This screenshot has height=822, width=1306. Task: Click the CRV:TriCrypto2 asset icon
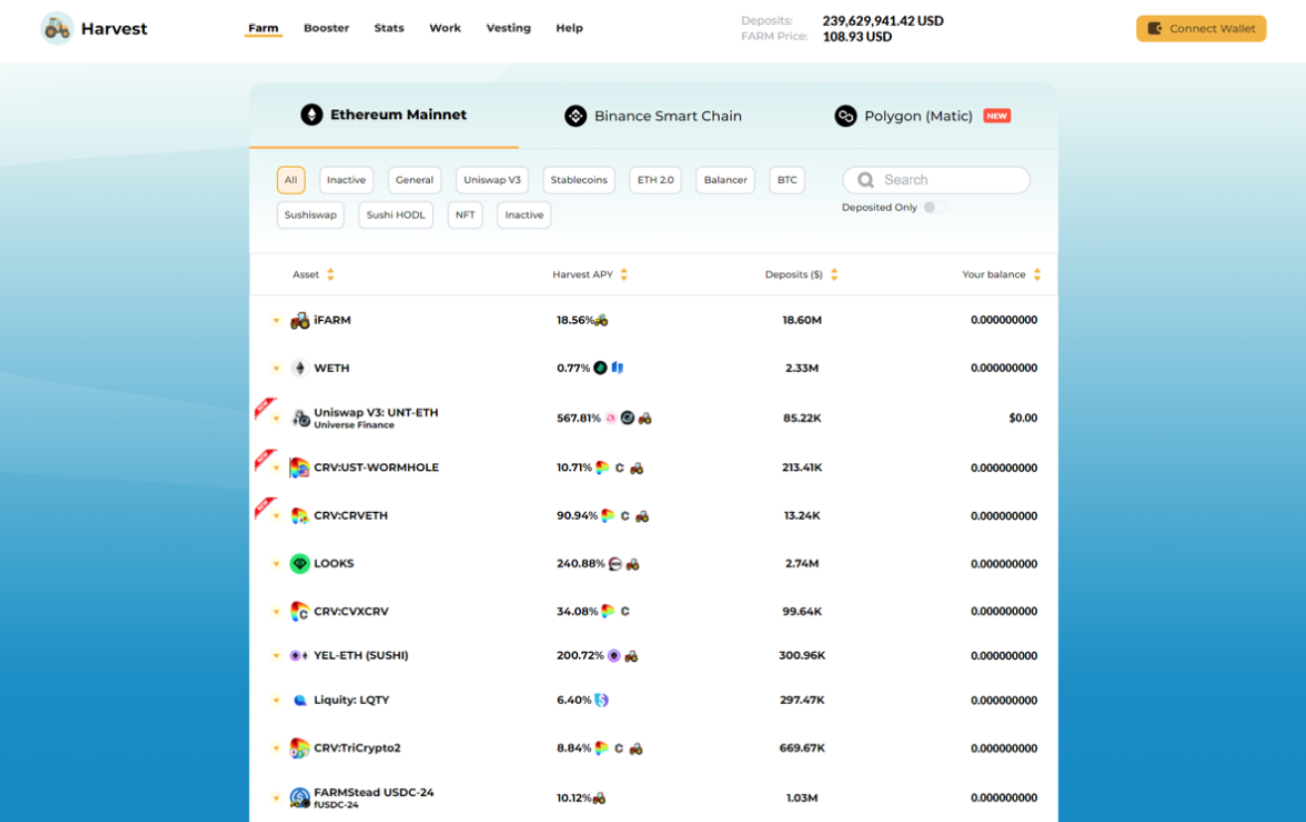pos(299,748)
